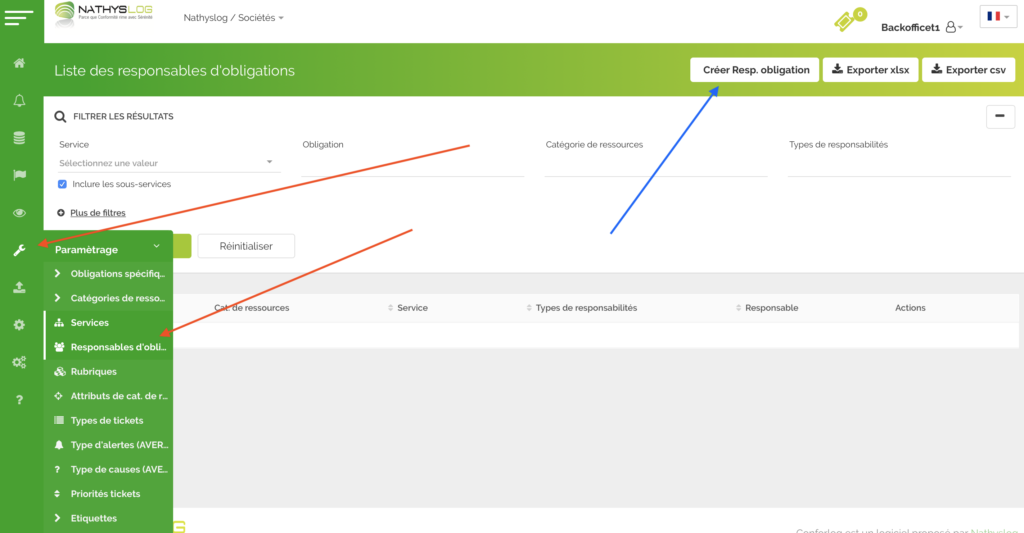Open the French flag language dropdown
Image resolution: width=1024 pixels, height=533 pixels.
pos(997,17)
